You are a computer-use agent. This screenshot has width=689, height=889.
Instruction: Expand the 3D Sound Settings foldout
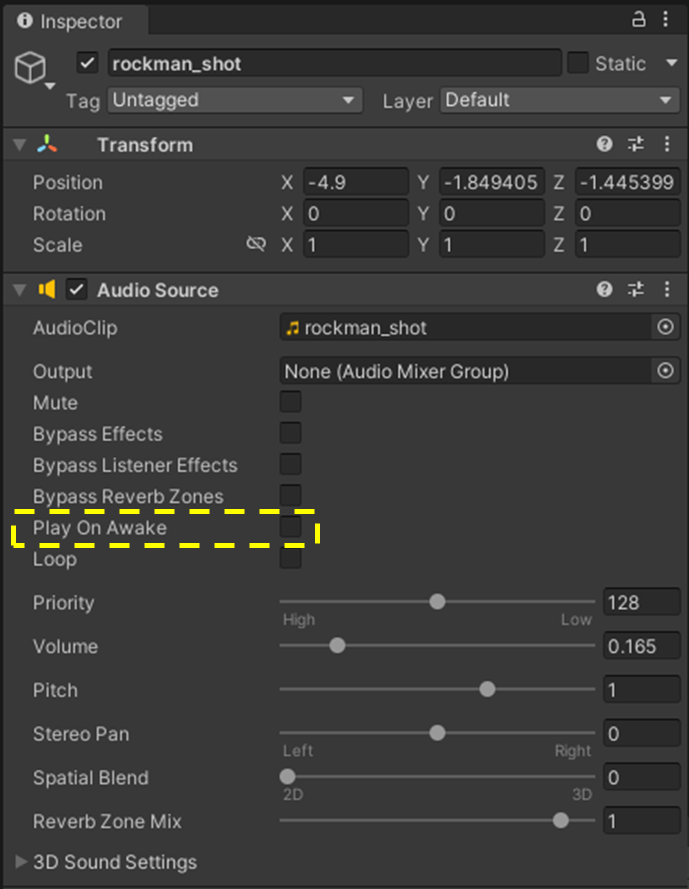(x=21, y=862)
